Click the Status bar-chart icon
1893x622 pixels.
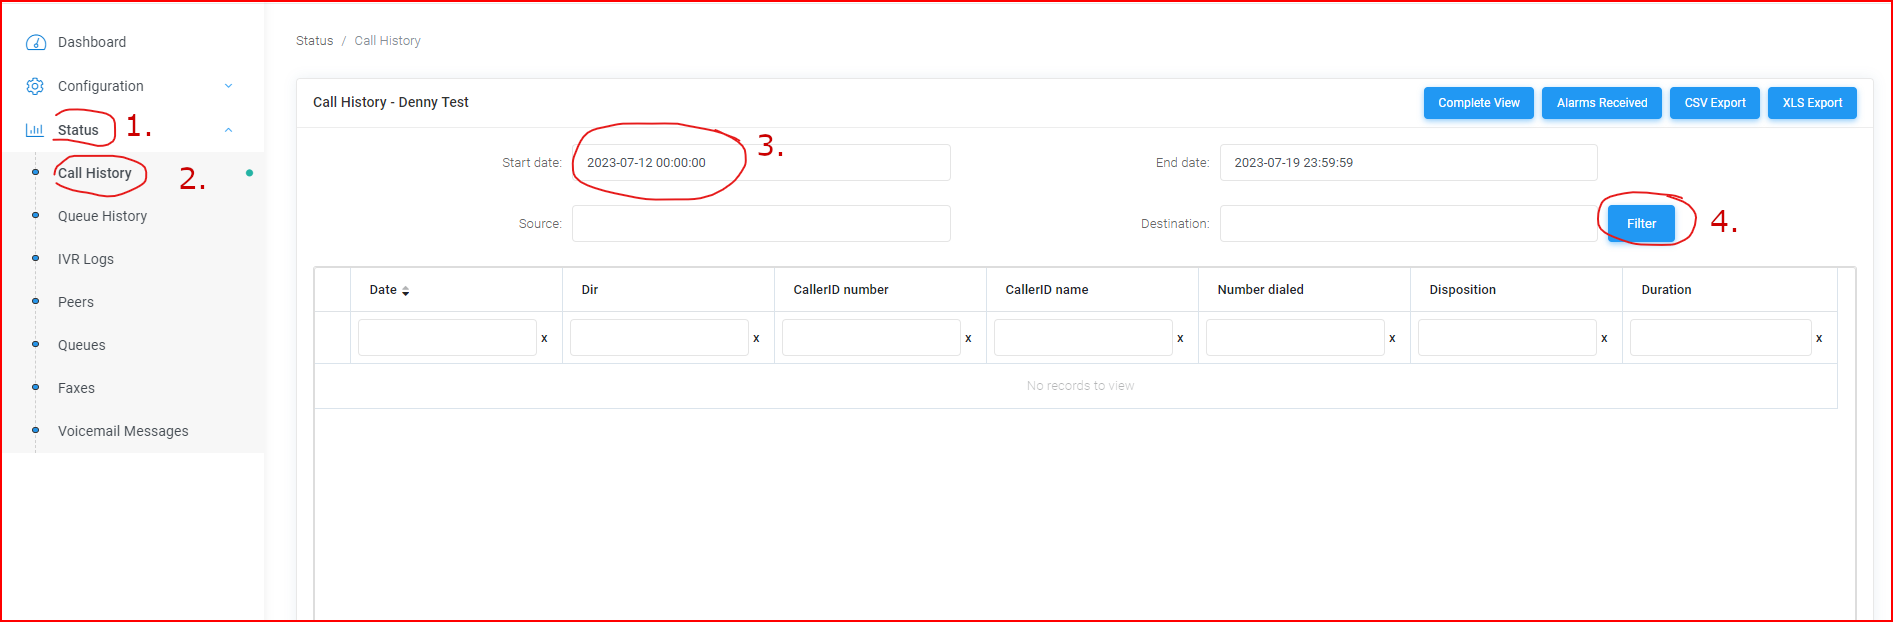click(x=35, y=130)
